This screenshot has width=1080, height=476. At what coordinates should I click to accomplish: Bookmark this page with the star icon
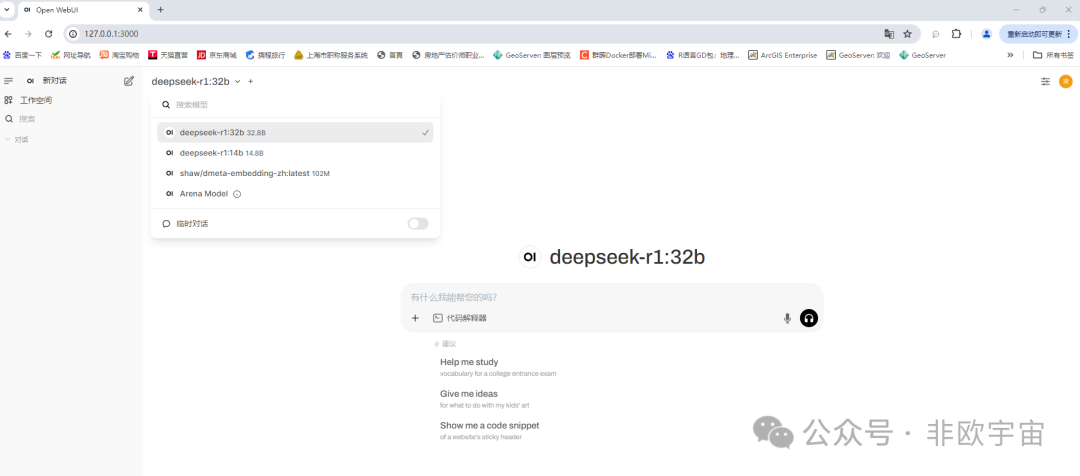point(907,34)
